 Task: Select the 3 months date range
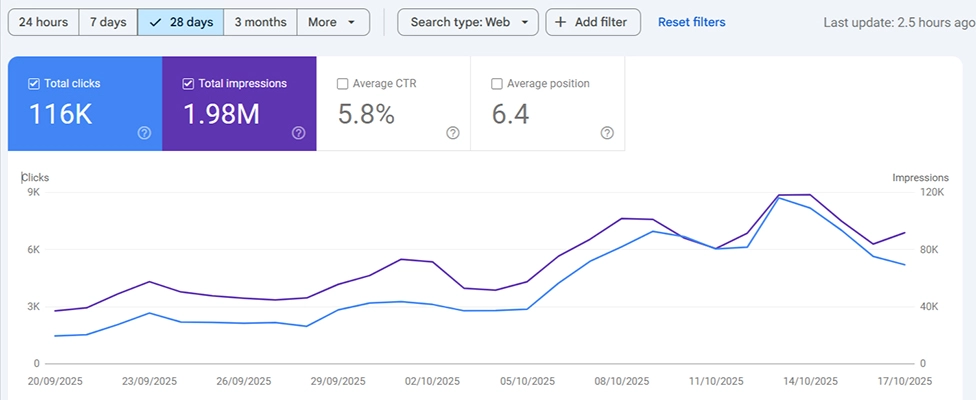[x=260, y=22]
